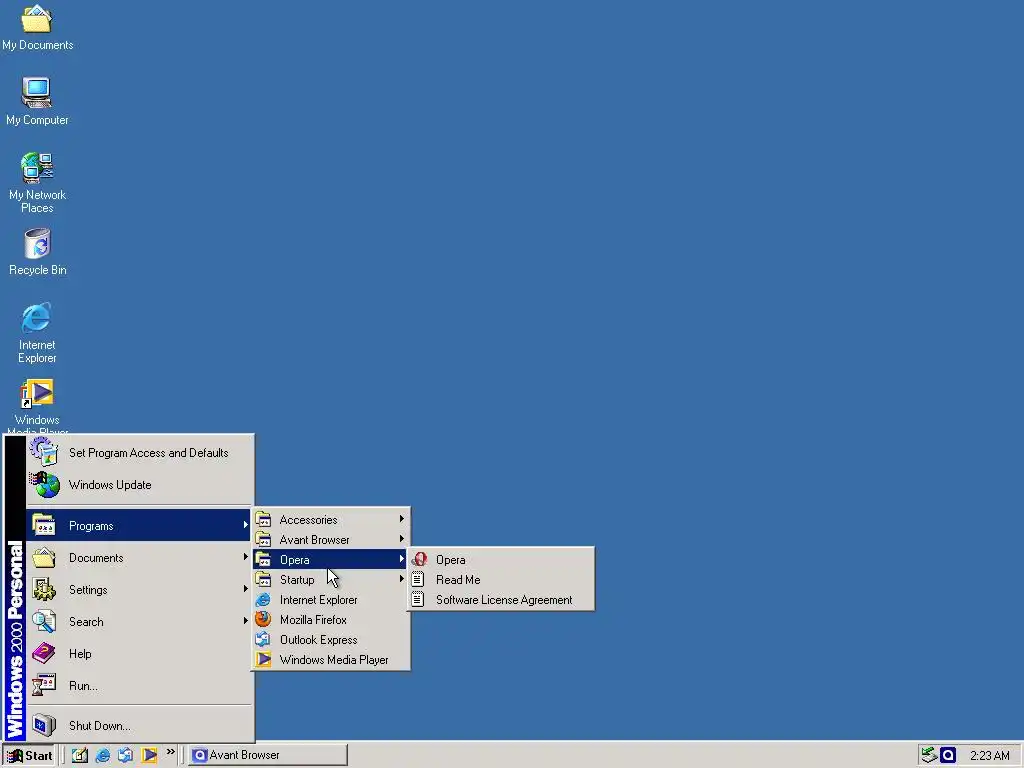
Task: Click the network connection tray icon
Action: point(929,755)
